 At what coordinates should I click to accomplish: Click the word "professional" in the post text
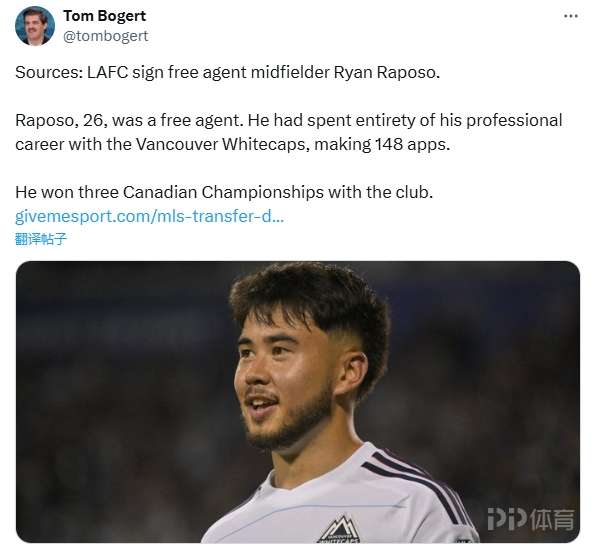(514, 120)
